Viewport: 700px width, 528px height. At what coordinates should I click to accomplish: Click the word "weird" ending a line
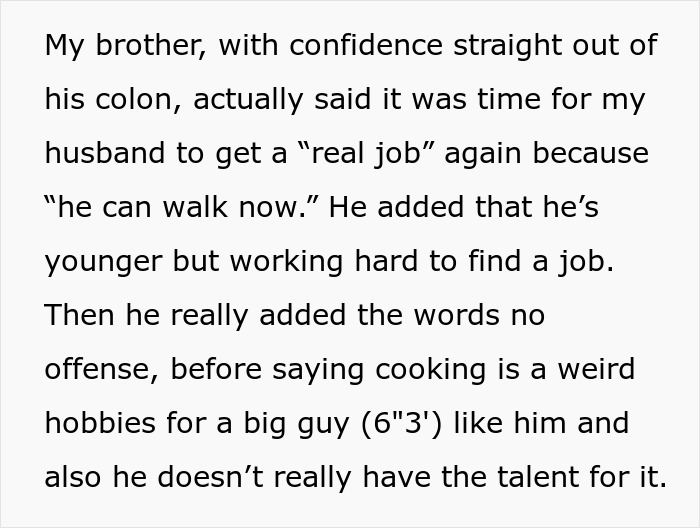[x=597, y=369]
